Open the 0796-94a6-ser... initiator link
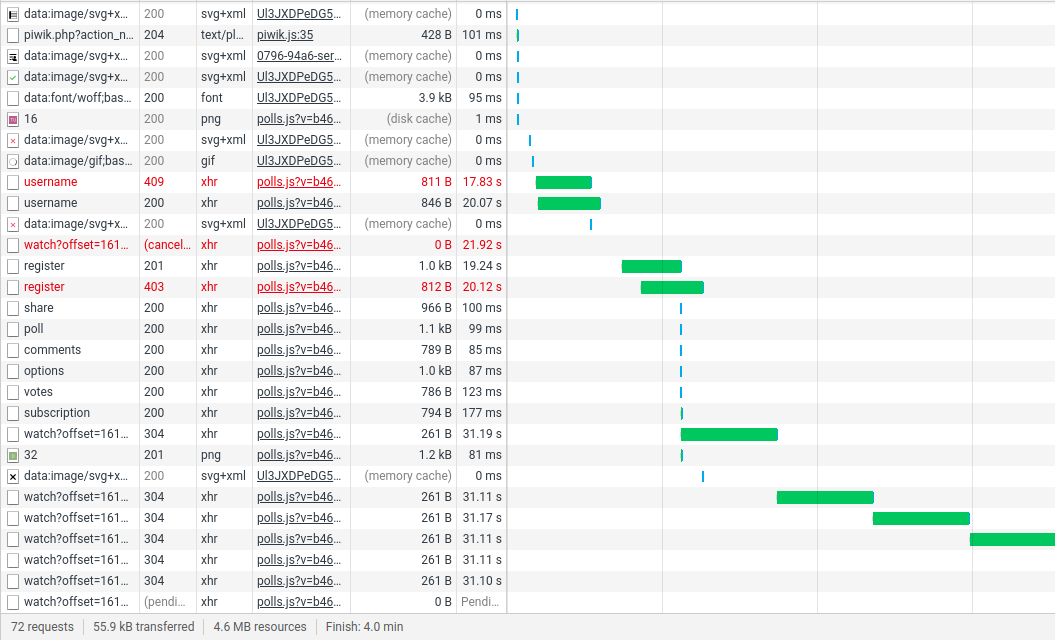Image resolution: width=1055 pixels, height=640 pixels. [299, 56]
